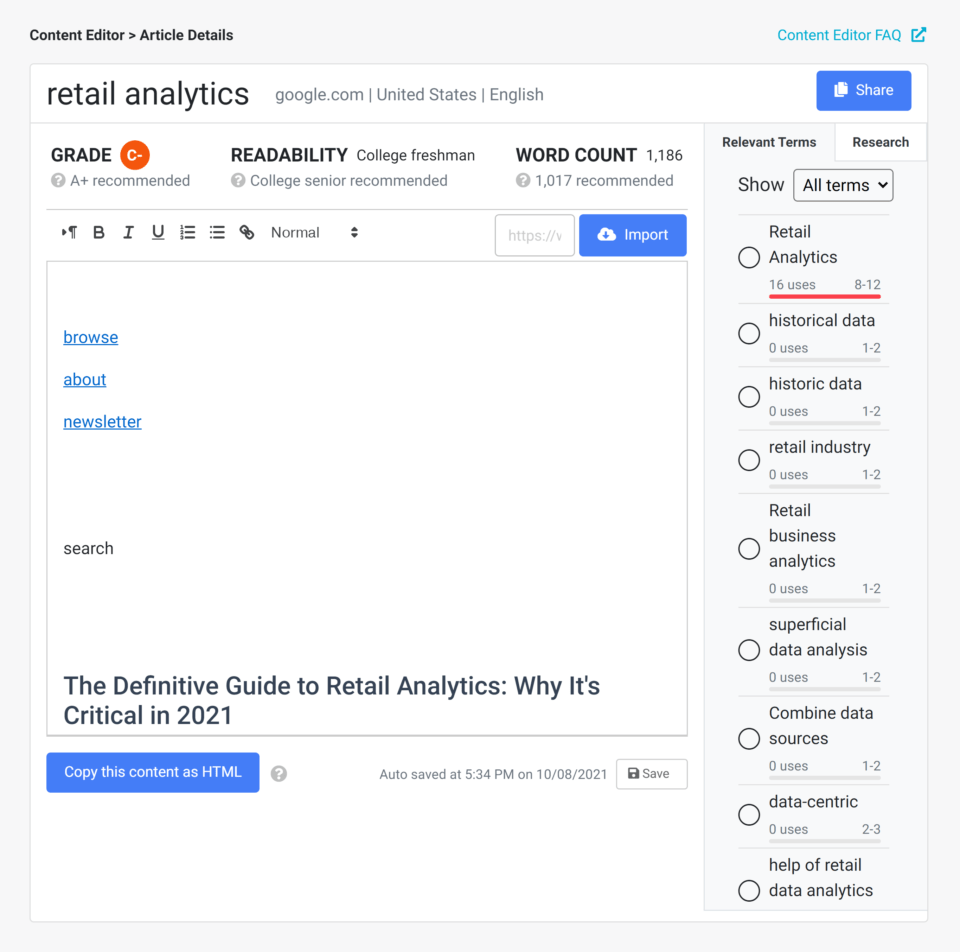Select the radio button for Retail Analytics

click(x=749, y=257)
